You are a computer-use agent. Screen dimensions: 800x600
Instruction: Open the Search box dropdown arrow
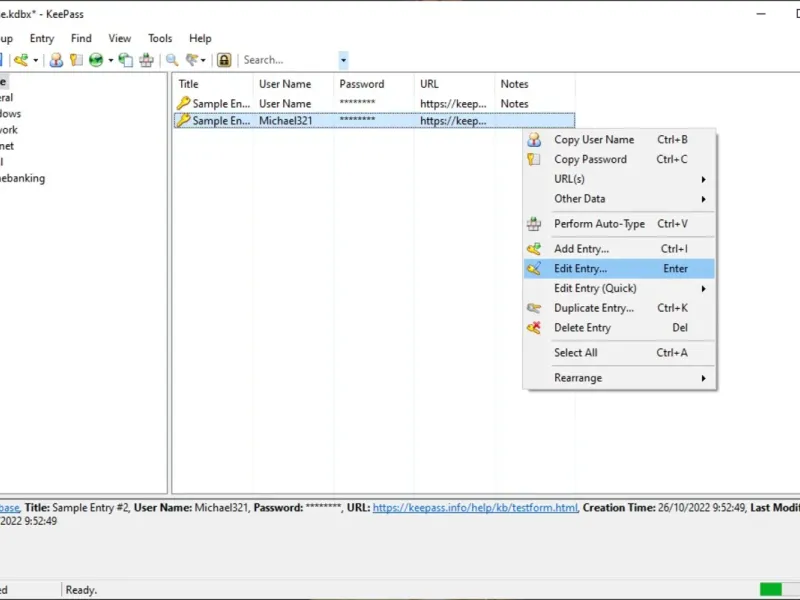click(x=343, y=60)
